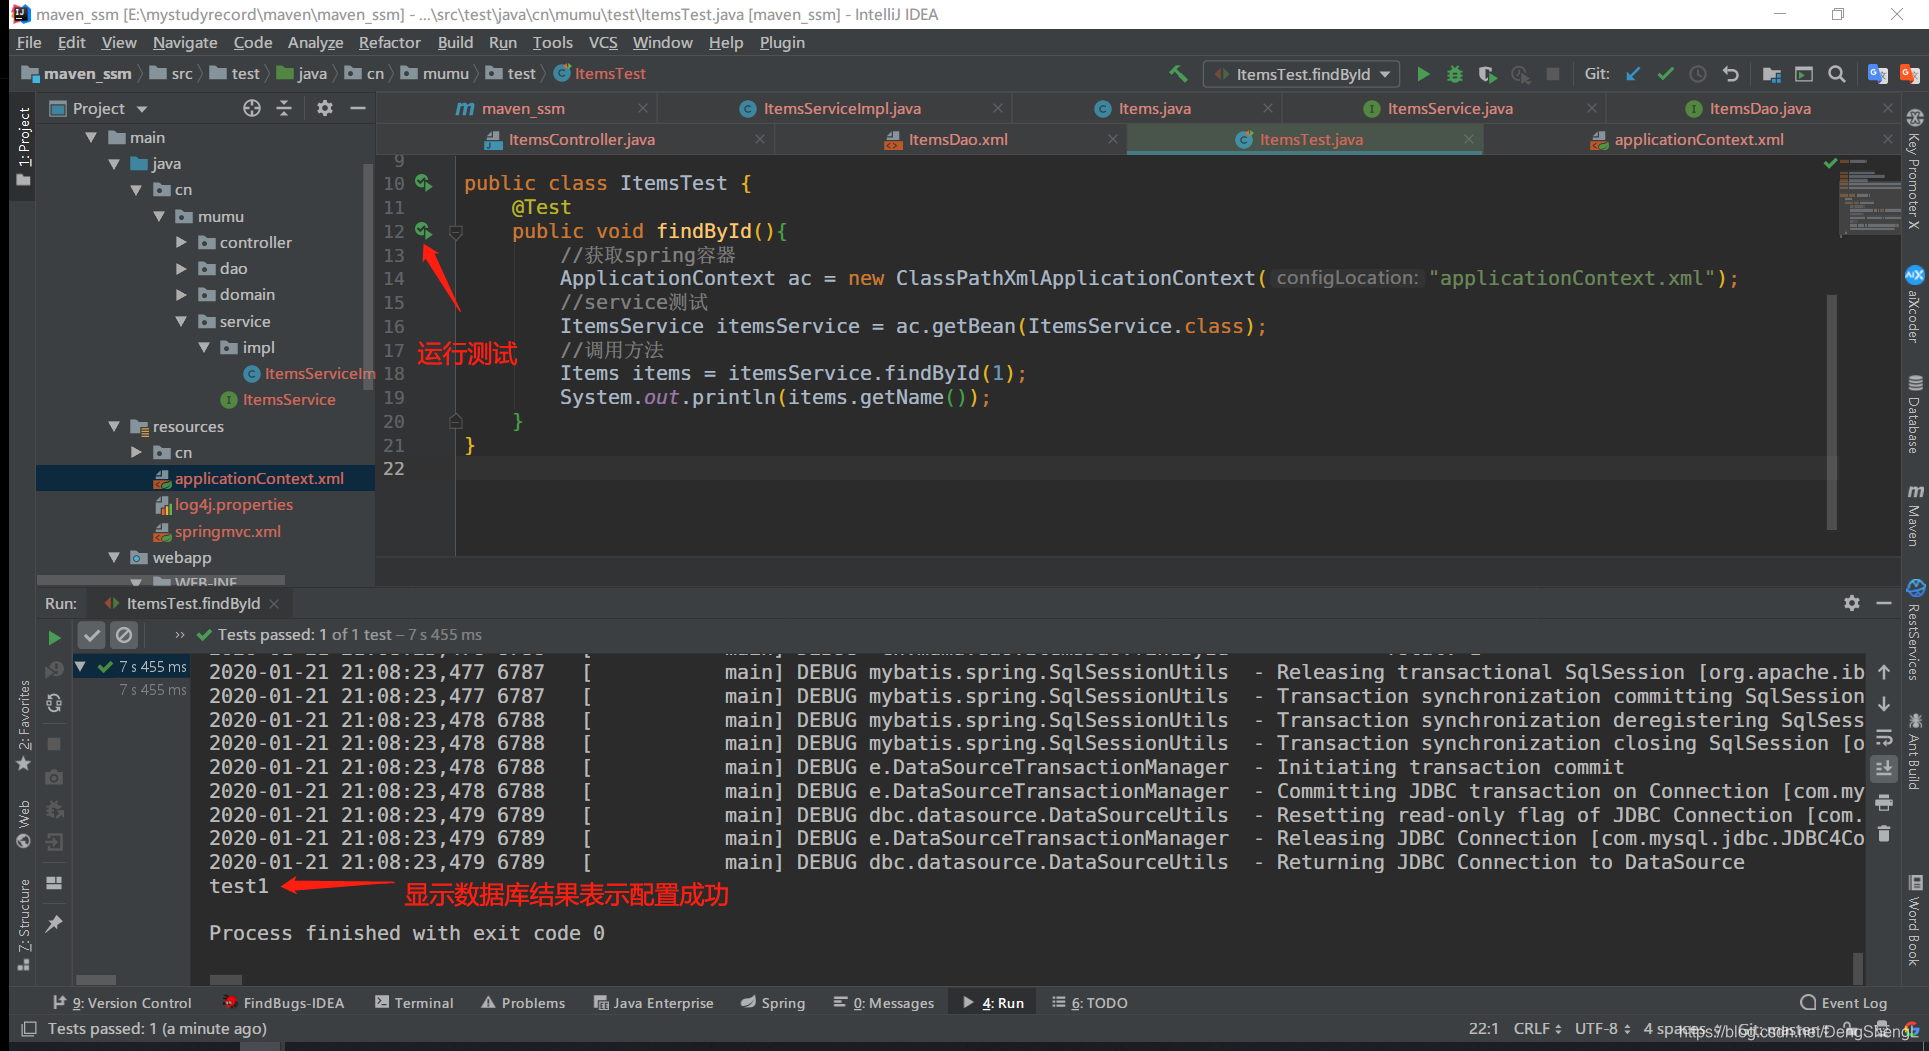This screenshot has height=1051, width=1929.
Task: Open the ItemsTest.findById run configuration dropdown
Action: pyautogui.click(x=1302, y=74)
